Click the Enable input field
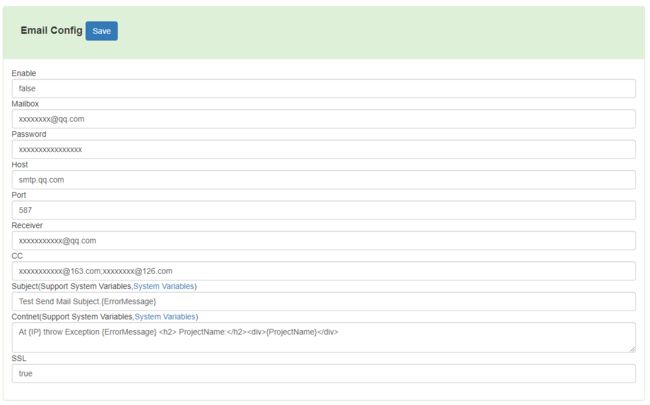 coord(323,89)
